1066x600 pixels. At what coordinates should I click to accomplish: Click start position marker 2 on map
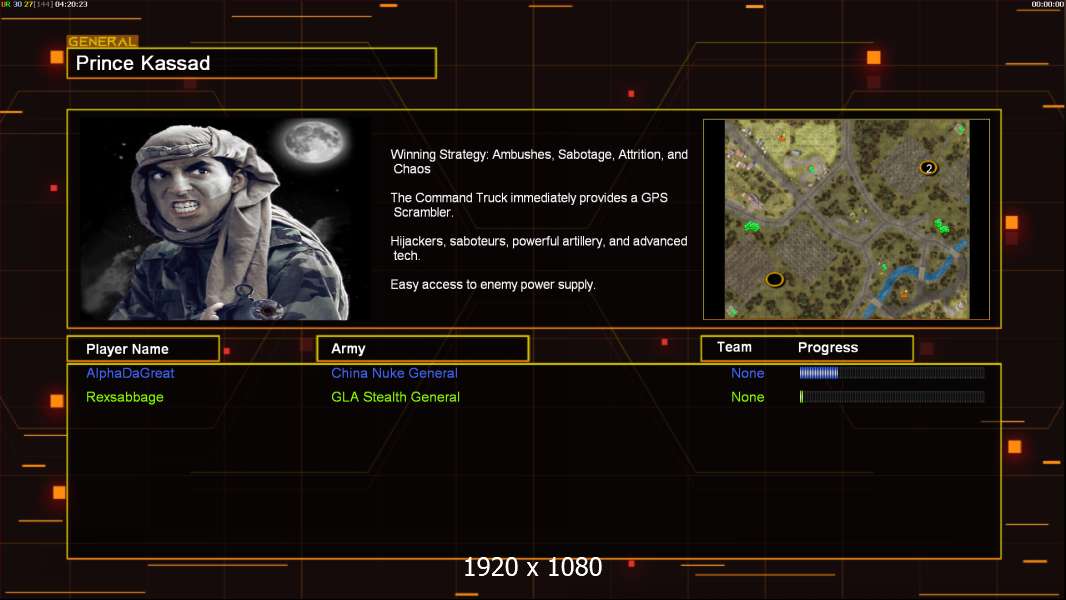coord(929,168)
